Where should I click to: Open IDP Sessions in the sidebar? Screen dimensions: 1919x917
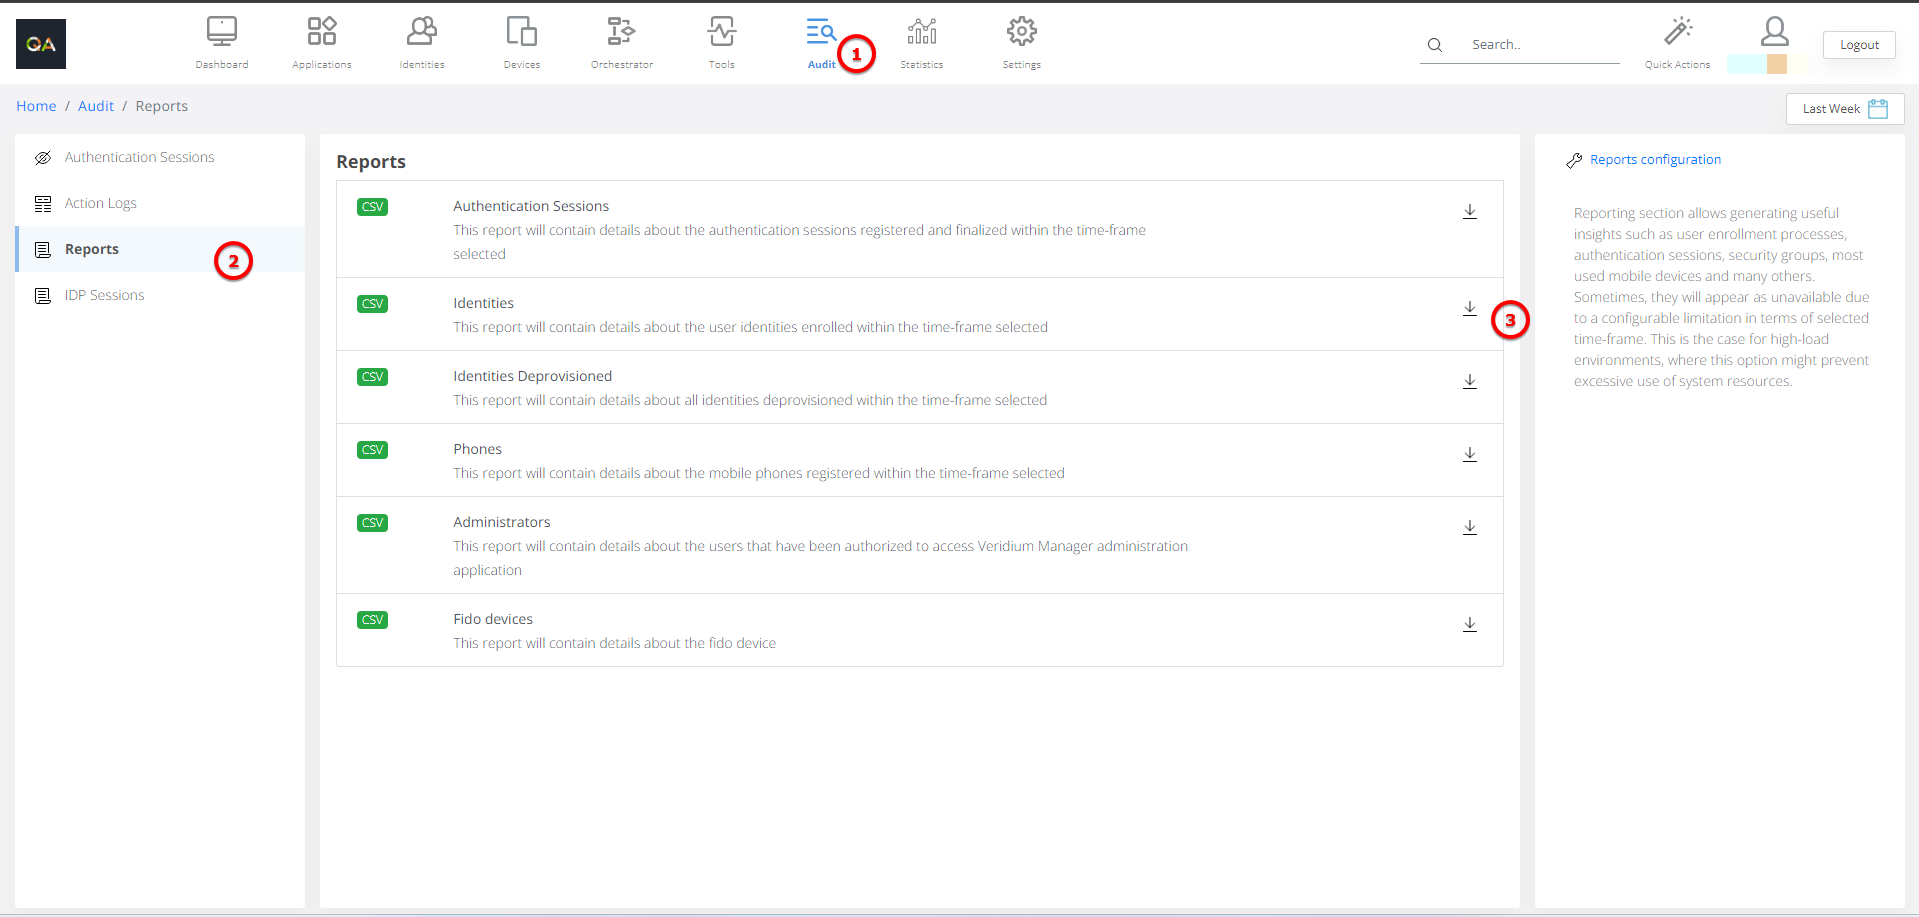click(104, 296)
